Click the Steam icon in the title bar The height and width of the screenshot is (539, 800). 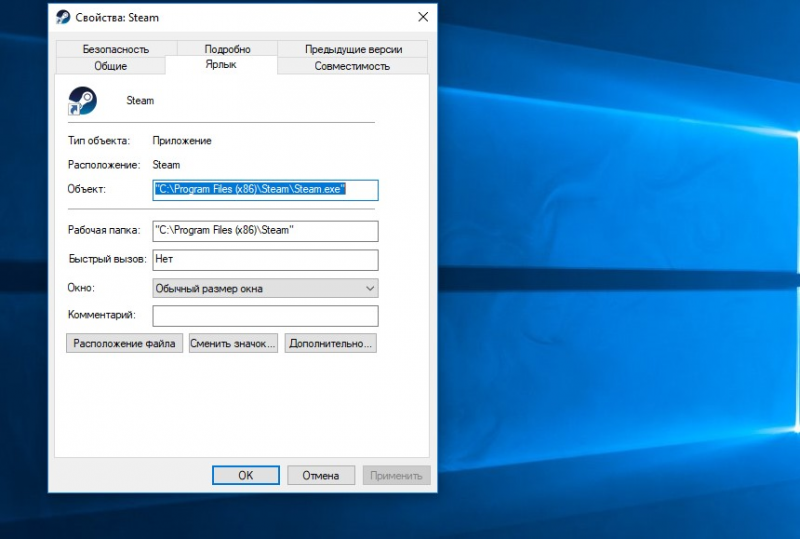[63, 17]
